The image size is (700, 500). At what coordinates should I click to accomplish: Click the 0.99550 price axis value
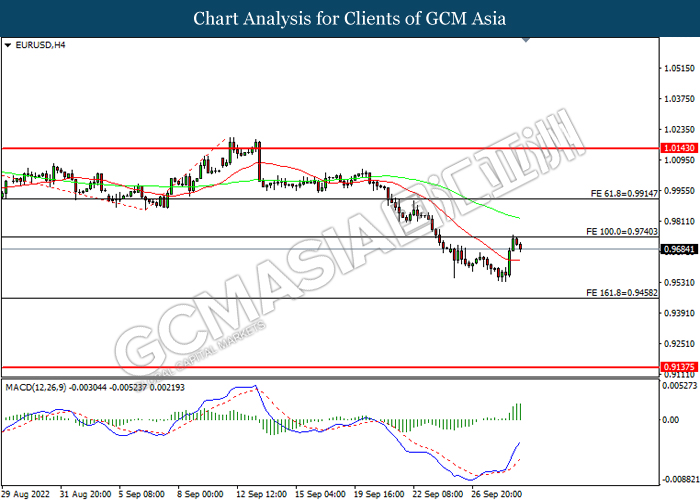click(679, 191)
